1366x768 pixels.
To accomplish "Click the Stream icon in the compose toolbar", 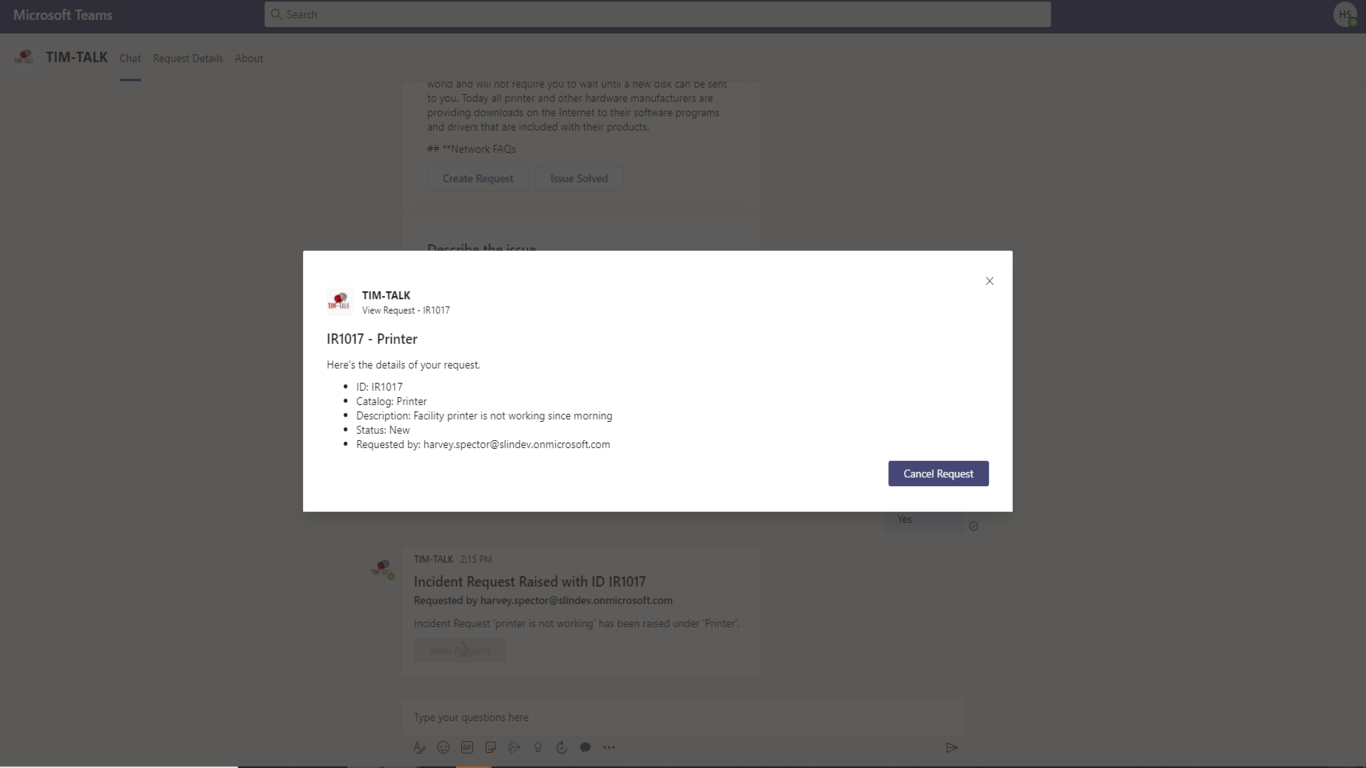I will pyautogui.click(x=514, y=748).
